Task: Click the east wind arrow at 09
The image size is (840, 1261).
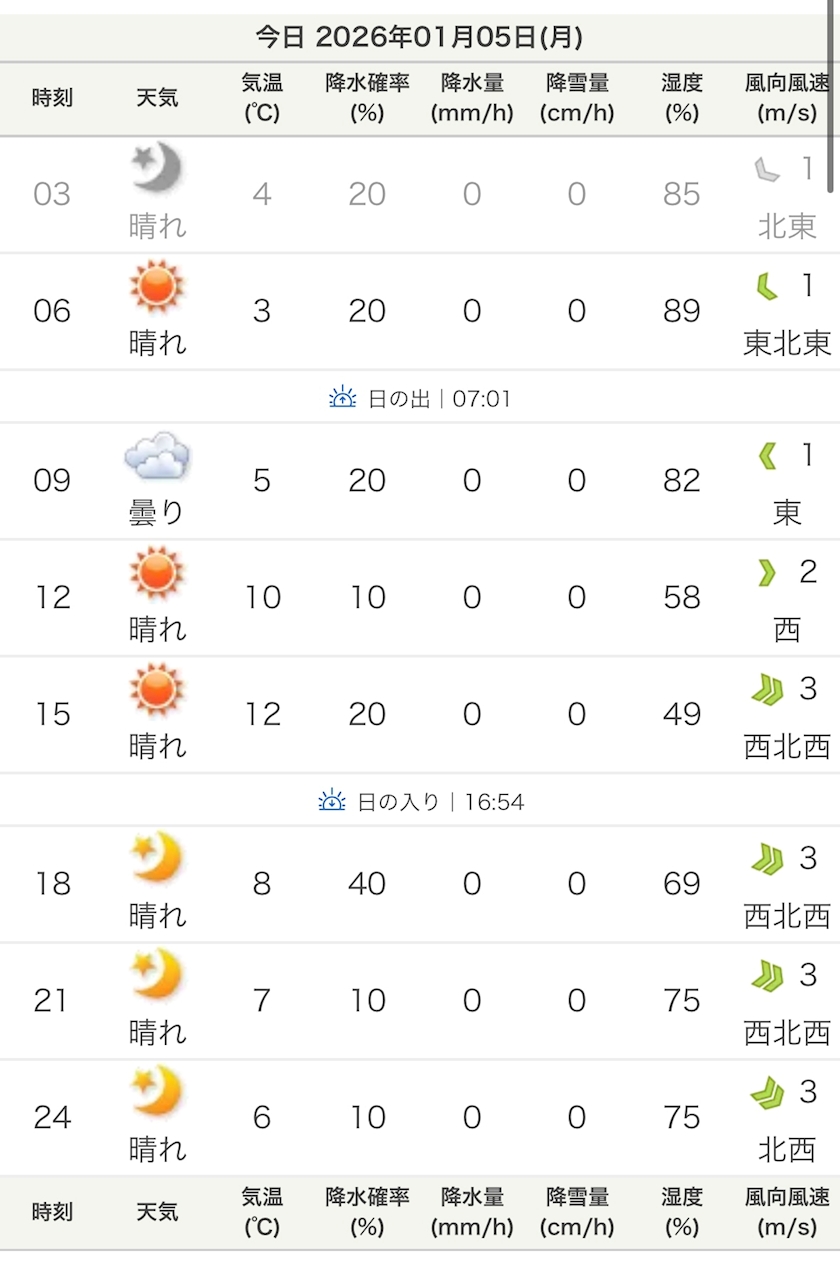Action: pos(767,457)
